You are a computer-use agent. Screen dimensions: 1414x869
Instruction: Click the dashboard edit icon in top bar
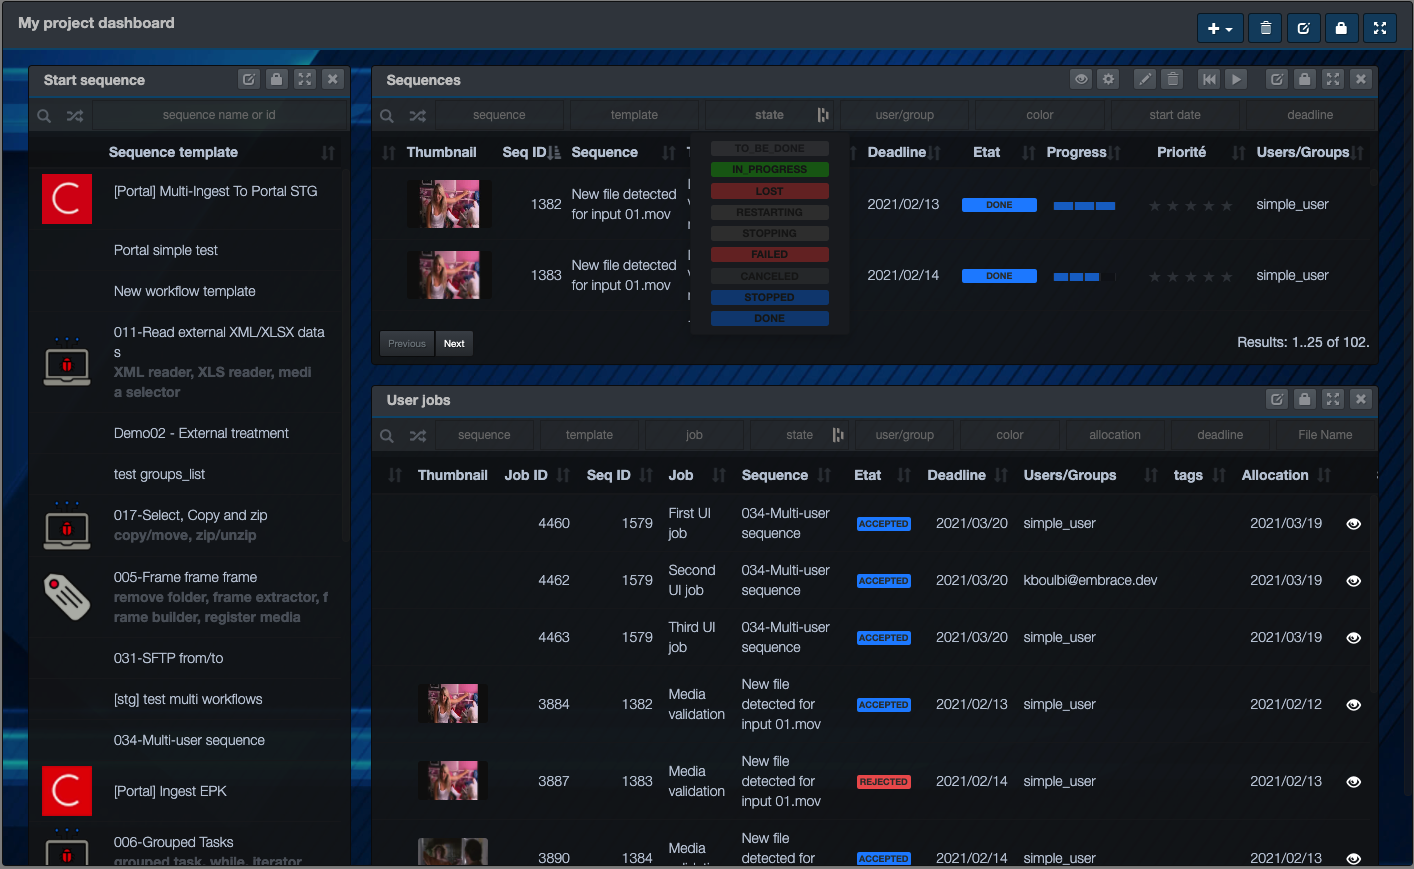pyautogui.click(x=1304, y=28)
